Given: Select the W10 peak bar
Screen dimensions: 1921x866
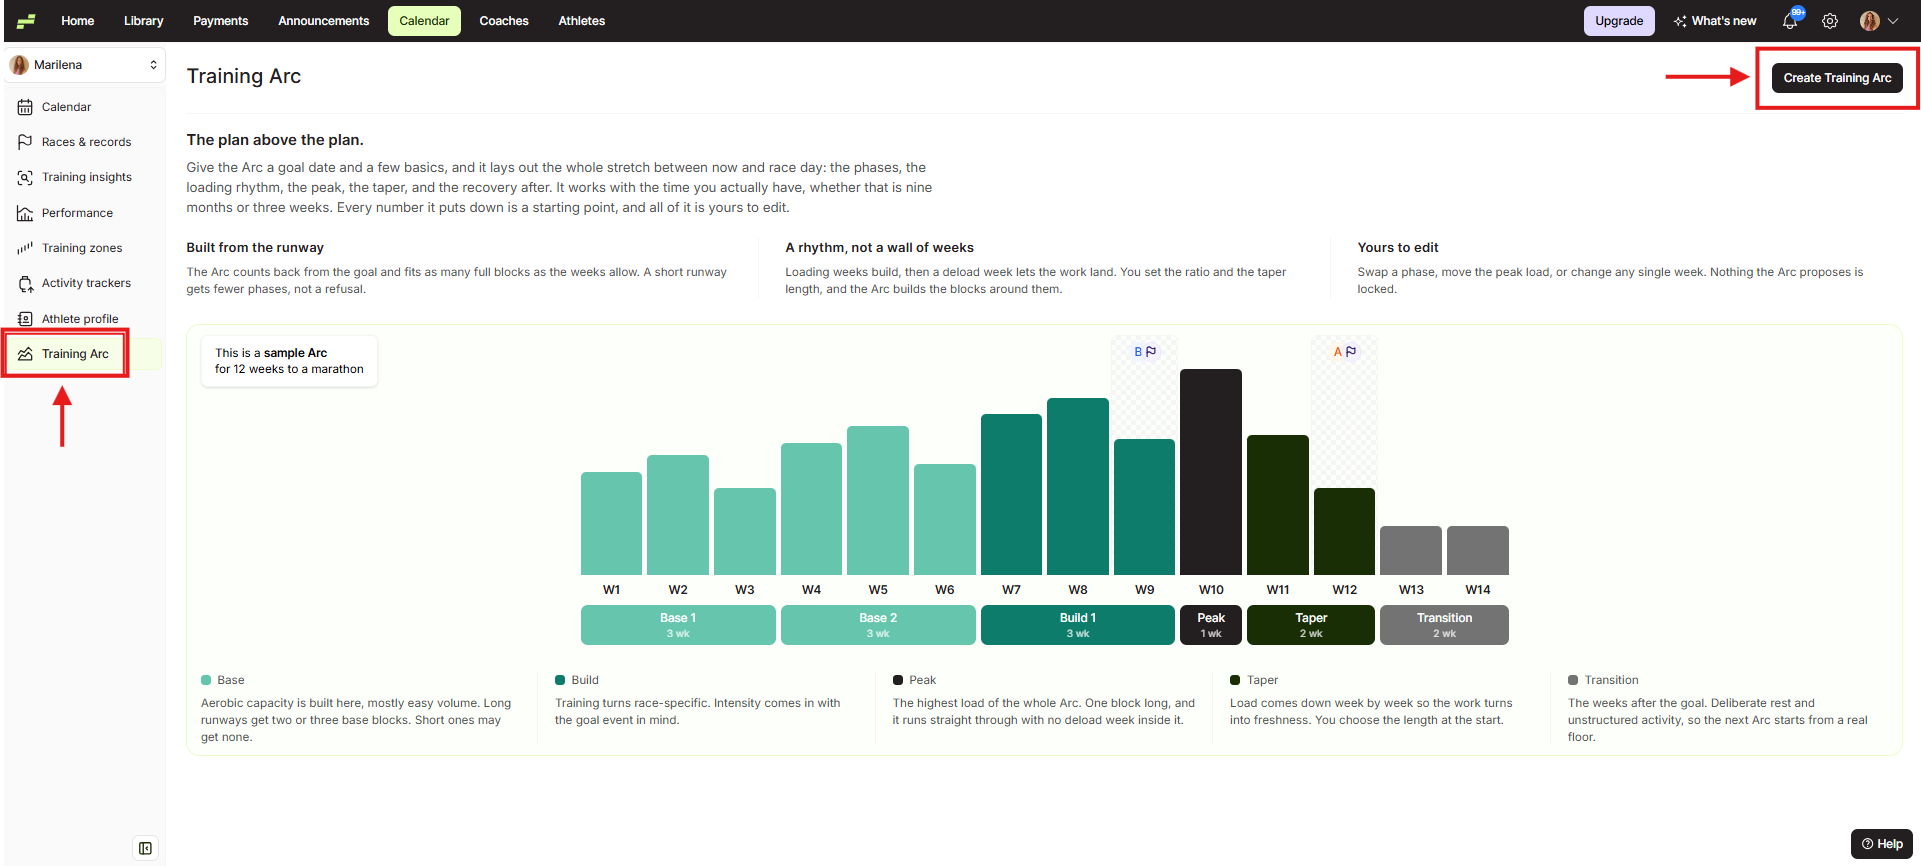Looking at the screenshot, I should point(1211,472).
